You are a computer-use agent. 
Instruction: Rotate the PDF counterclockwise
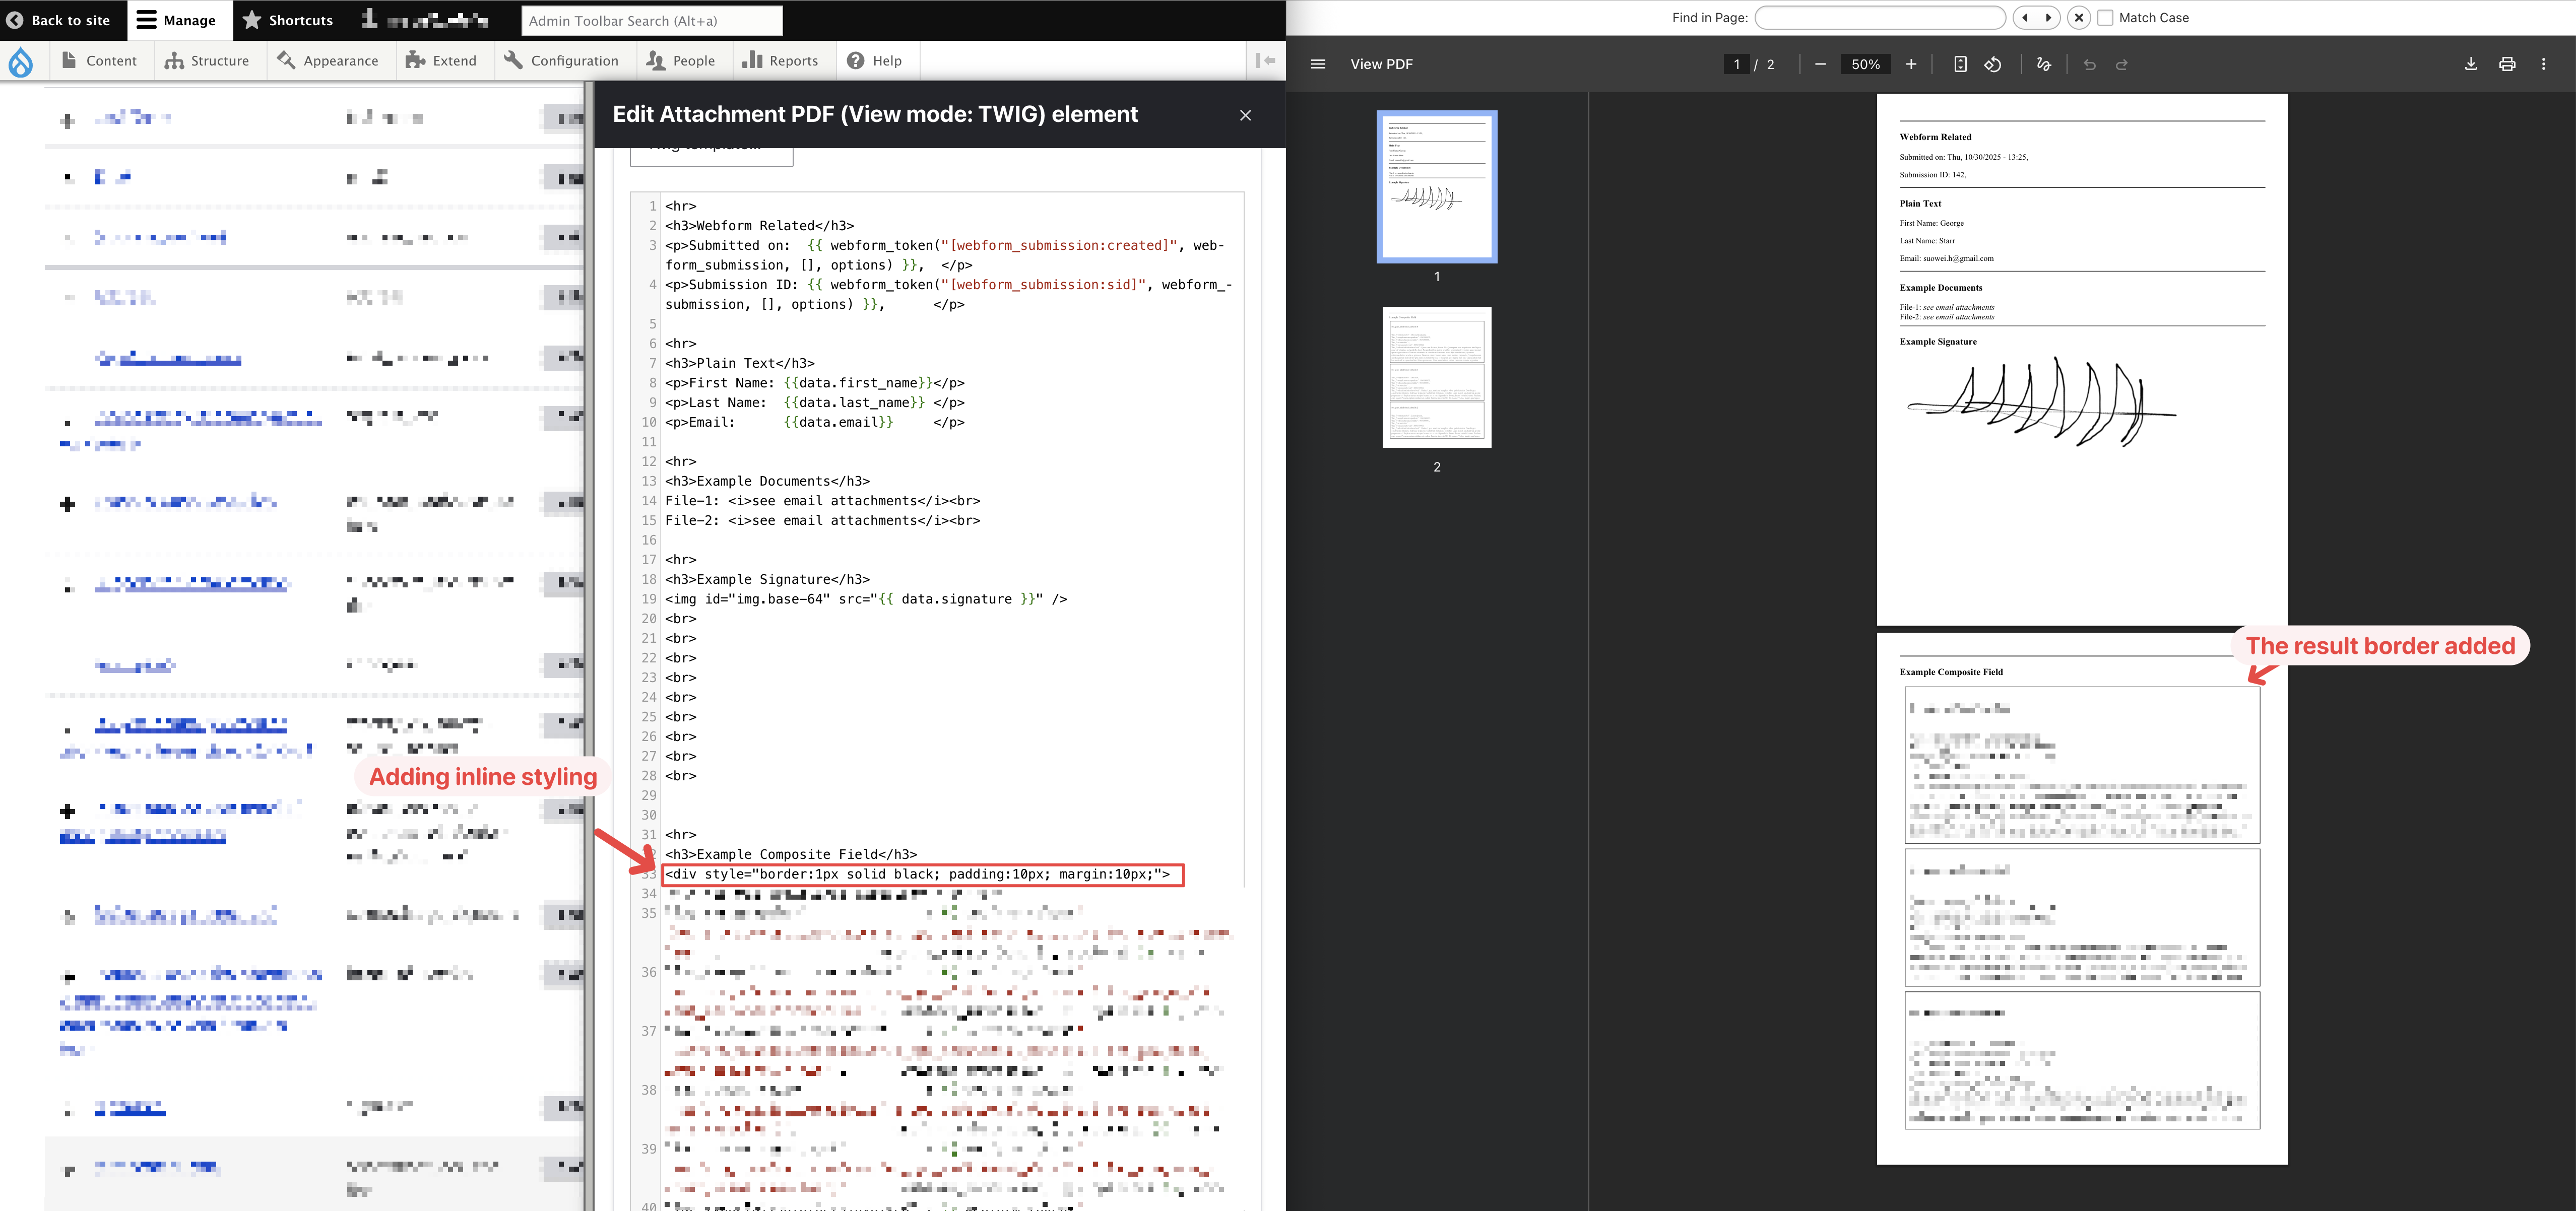pyautogui.click(x=1993, y=64)
